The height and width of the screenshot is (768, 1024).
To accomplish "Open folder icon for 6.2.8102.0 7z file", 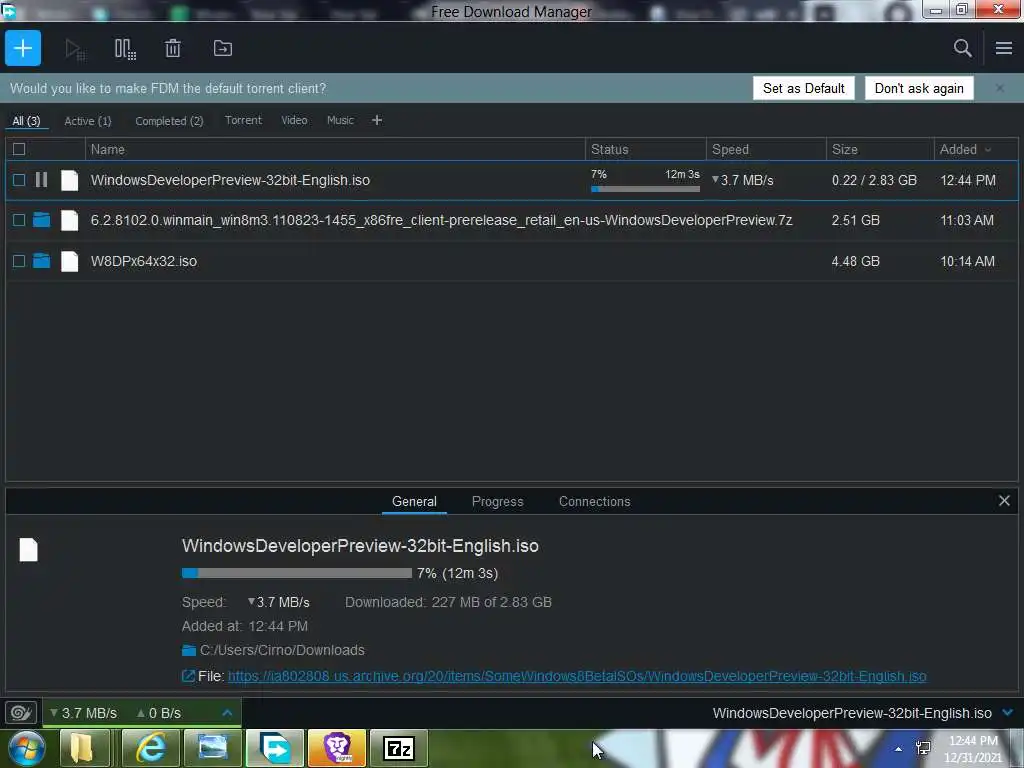I will tap(41, 220).
